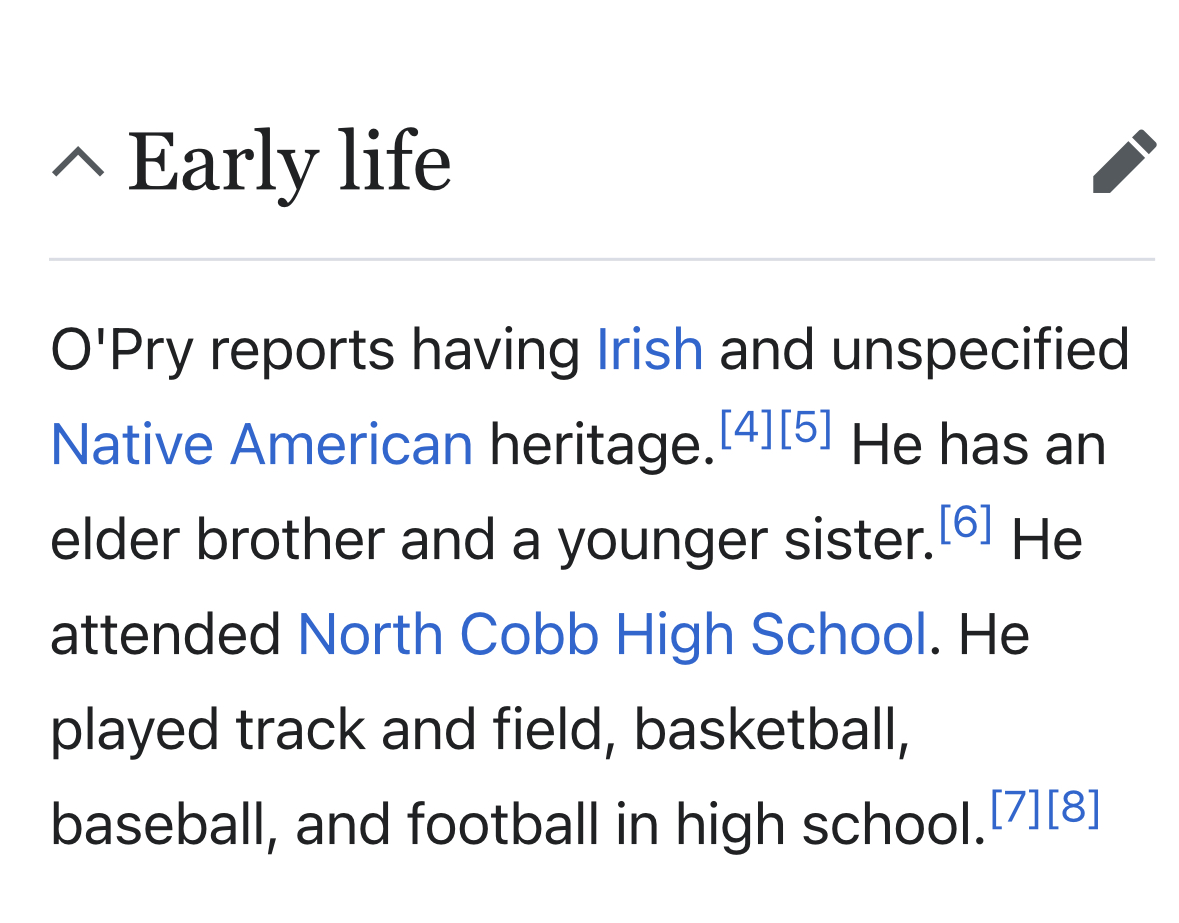Viewport: 1179px width, 923px height.
Task: Collapse the Early life section chevron
Action: [77, 162]
